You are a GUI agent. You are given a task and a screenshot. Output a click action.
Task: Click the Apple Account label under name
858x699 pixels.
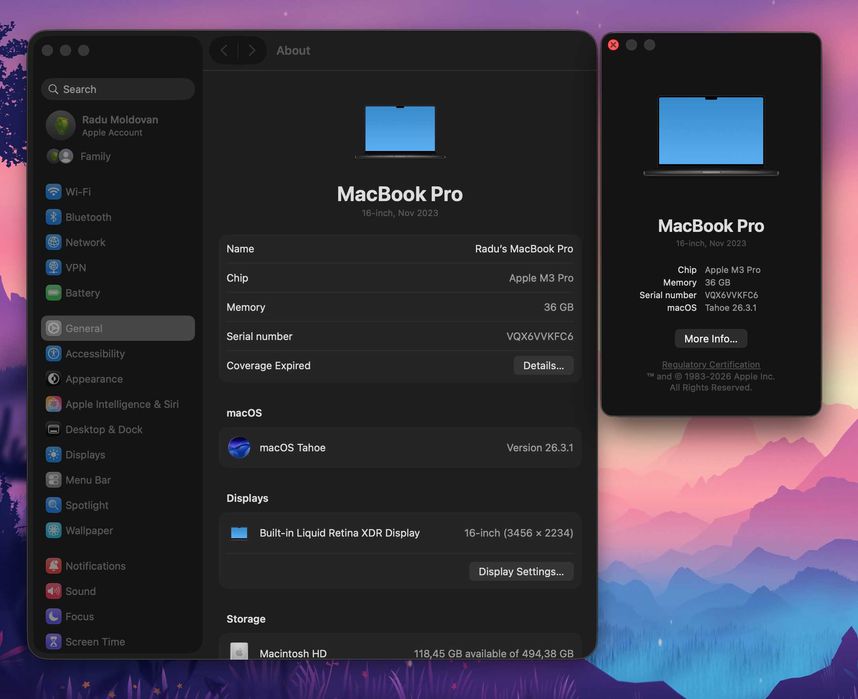coord(112,132)
